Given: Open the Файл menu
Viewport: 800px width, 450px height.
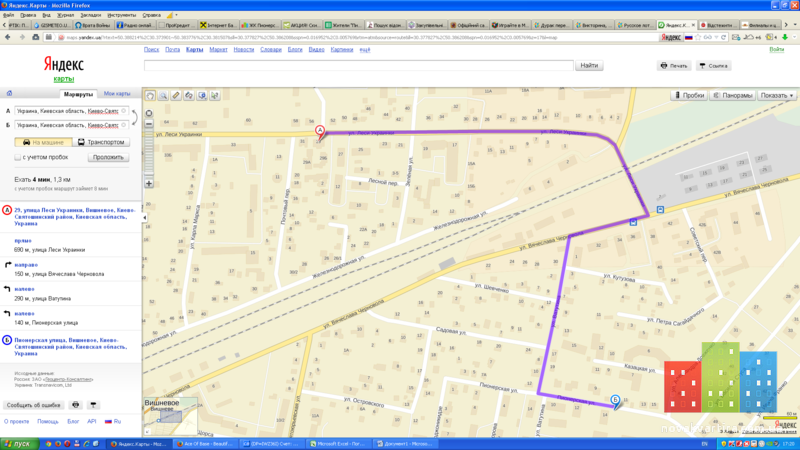Looking at the screenshot, I should tap(9, 15).
